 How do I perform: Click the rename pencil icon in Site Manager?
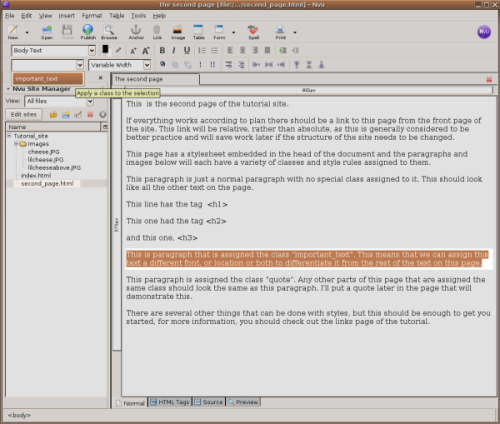click(x=78, y=115)
